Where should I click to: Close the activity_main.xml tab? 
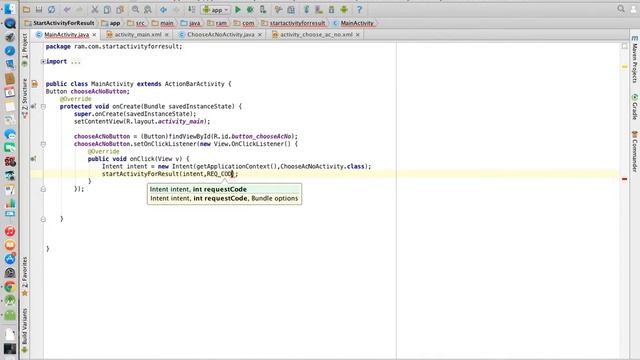pos(167,35)
